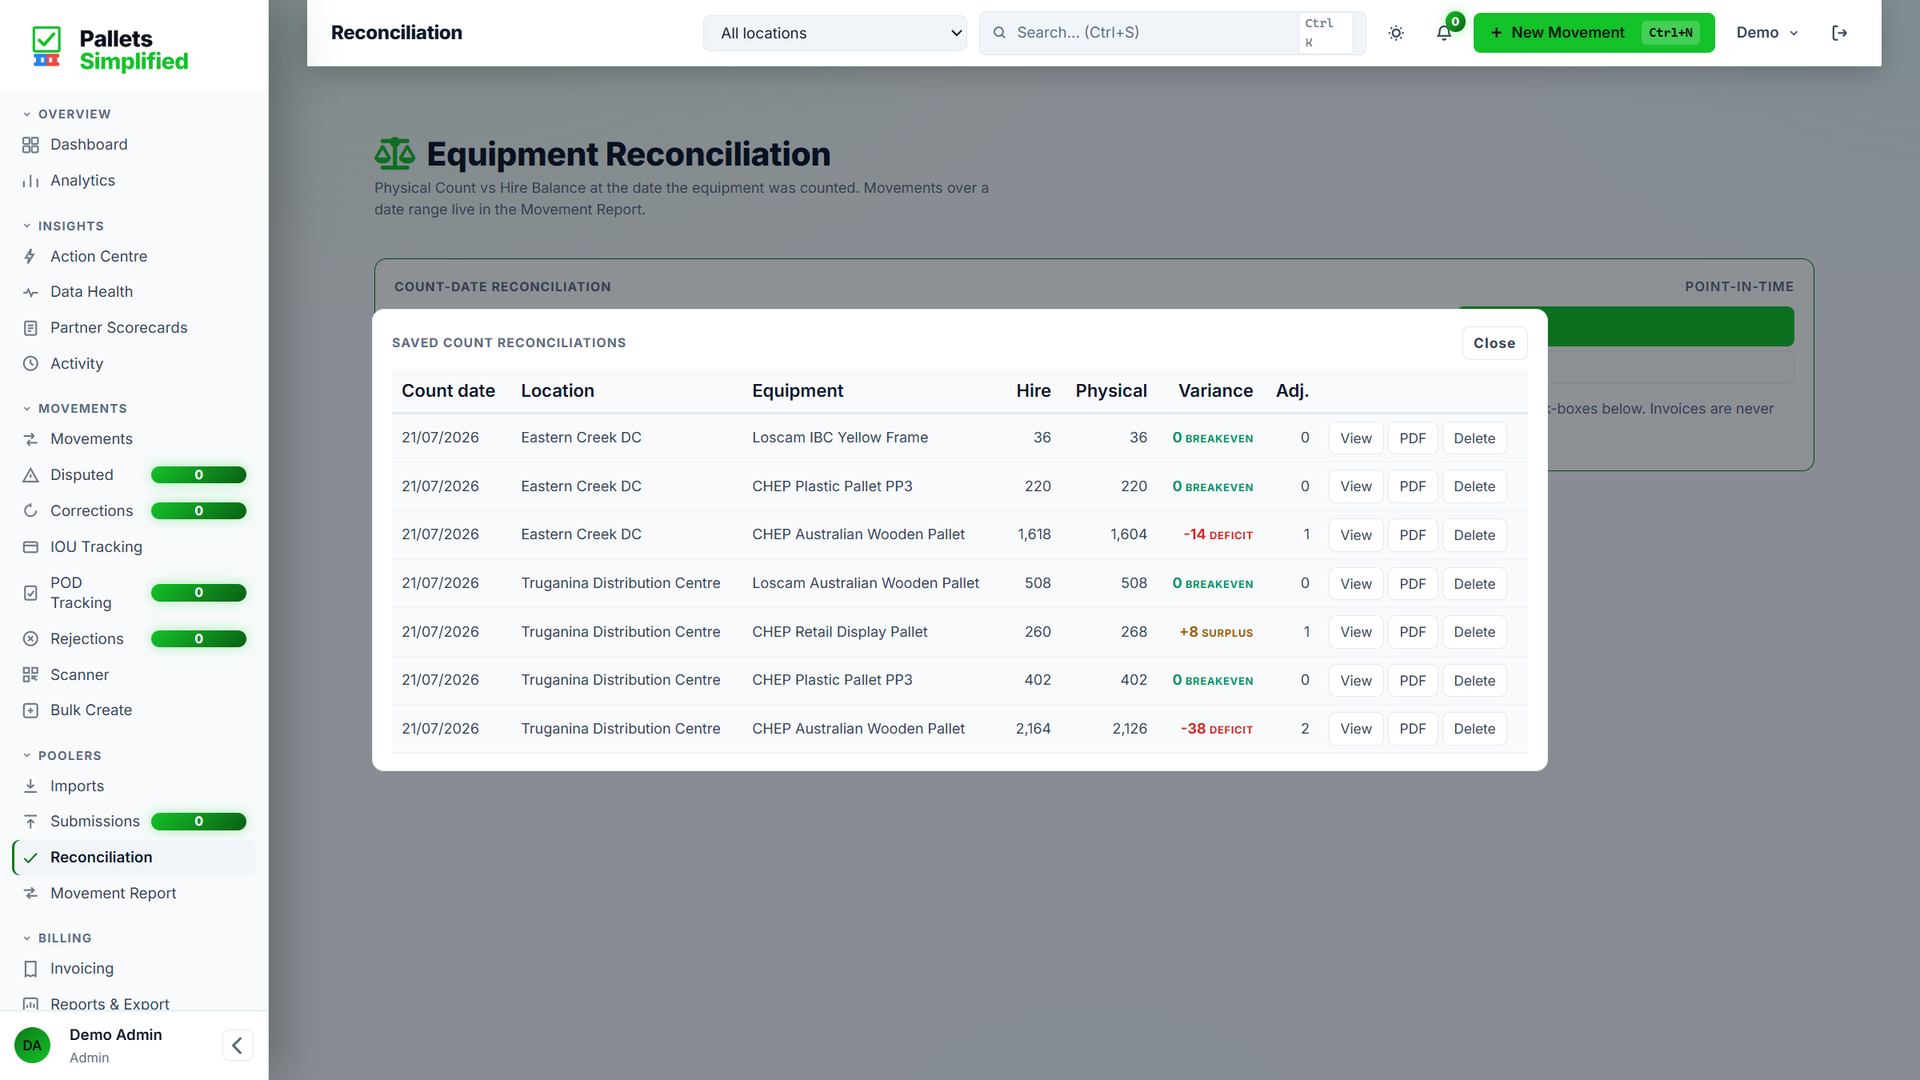1920x1080 pixels.
Task: View the Loscam IBC Yellow Frame reconciliation
Action: pos(1356,438)
